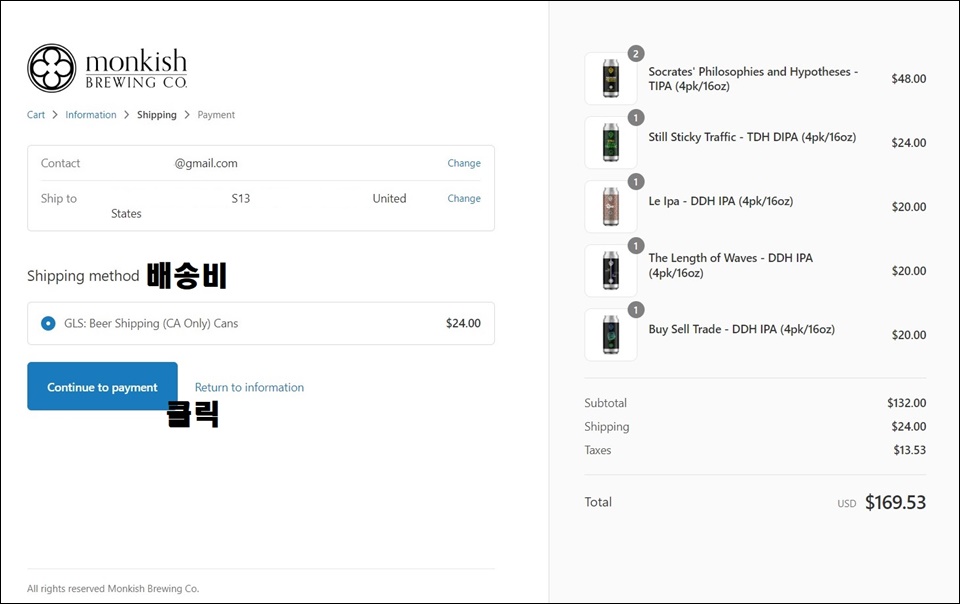Click the Buy Sell Trade $20.00 price
Screen dimensions: 960x604
click(x=909, y=335)
